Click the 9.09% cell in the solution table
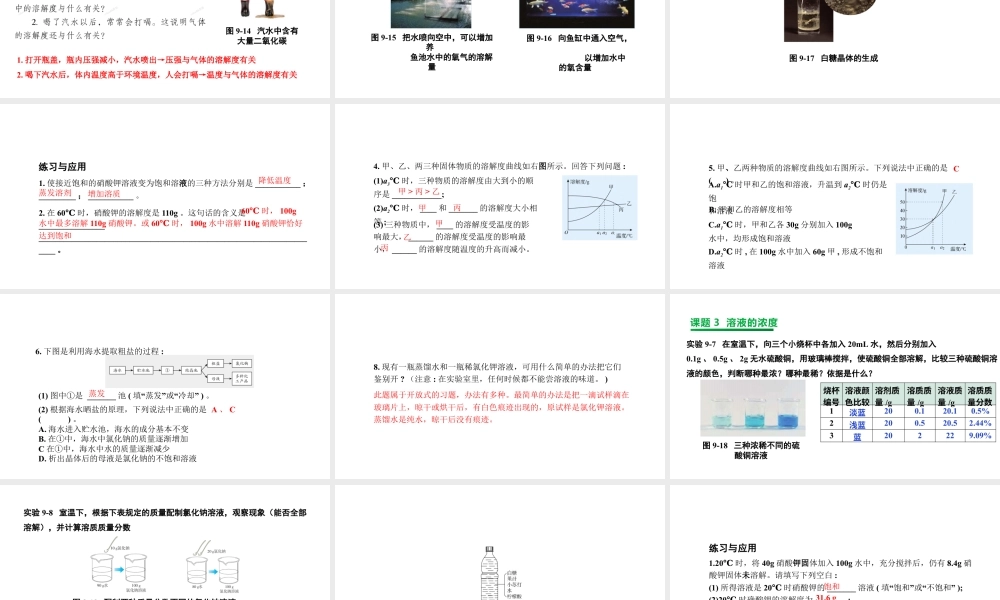Screen dimensions: 1000x600 [x=981, y=433]
